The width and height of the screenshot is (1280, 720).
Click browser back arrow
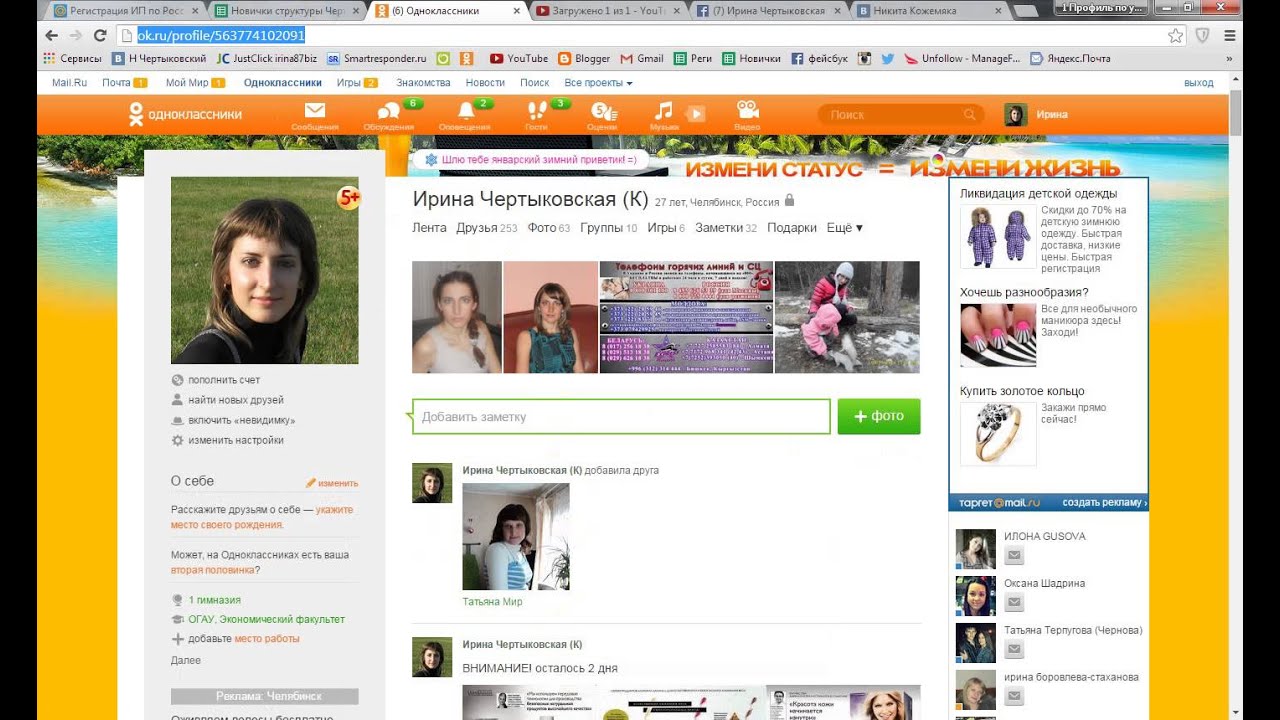(x=52, y=35)
